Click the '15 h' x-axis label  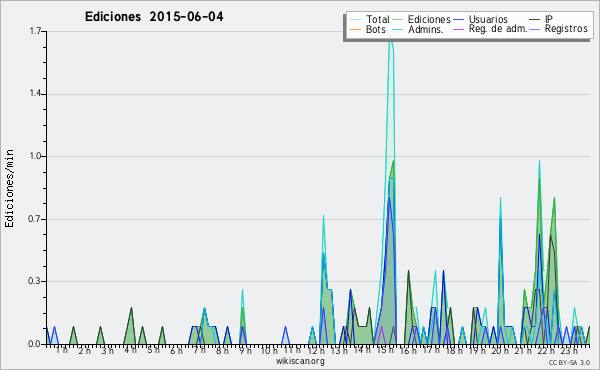[x=385, y=350]
